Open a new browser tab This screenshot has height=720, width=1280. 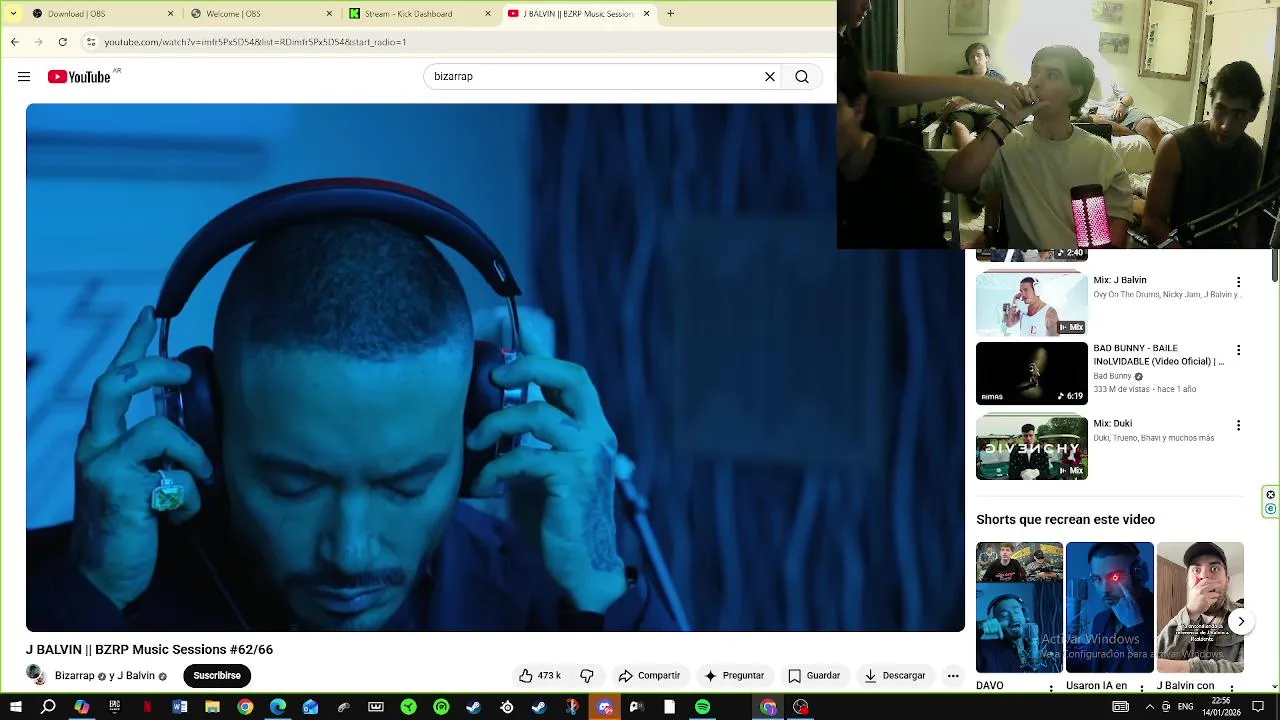tap(671, 14)
